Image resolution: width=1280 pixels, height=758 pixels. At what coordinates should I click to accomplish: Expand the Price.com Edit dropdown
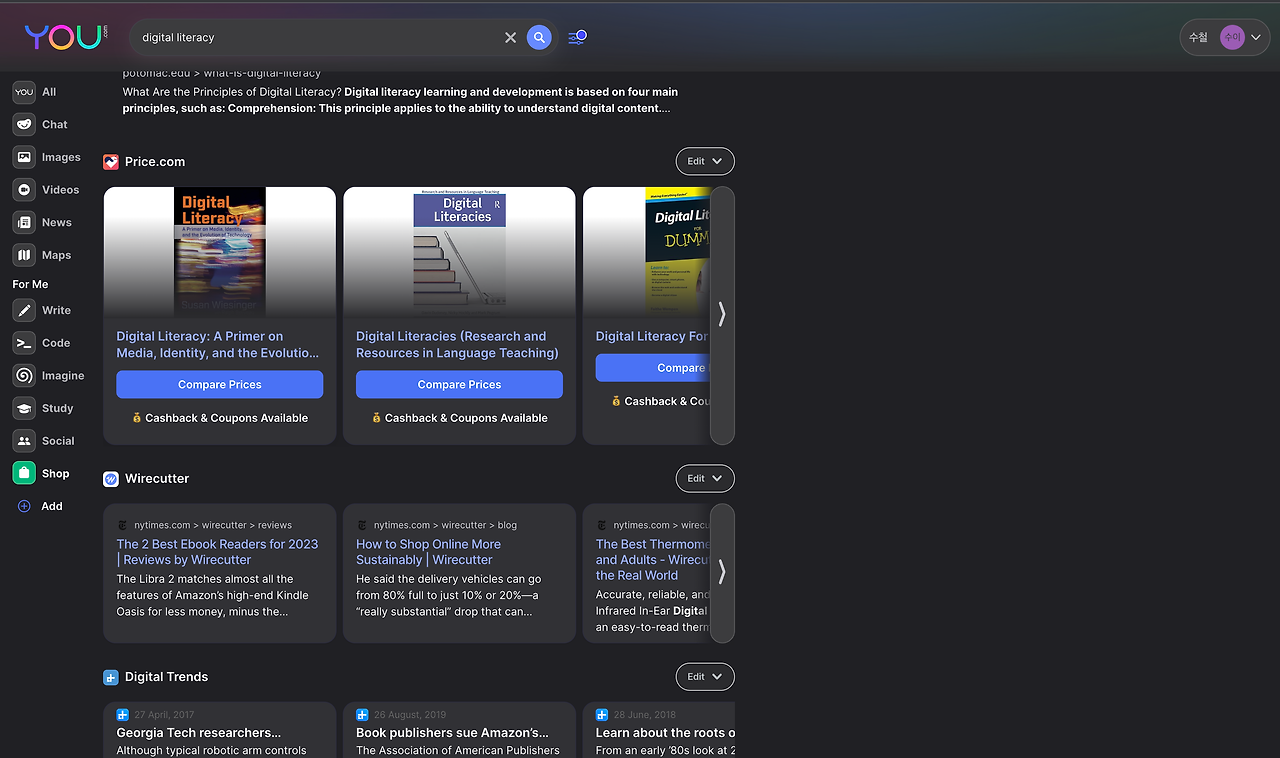705,161
